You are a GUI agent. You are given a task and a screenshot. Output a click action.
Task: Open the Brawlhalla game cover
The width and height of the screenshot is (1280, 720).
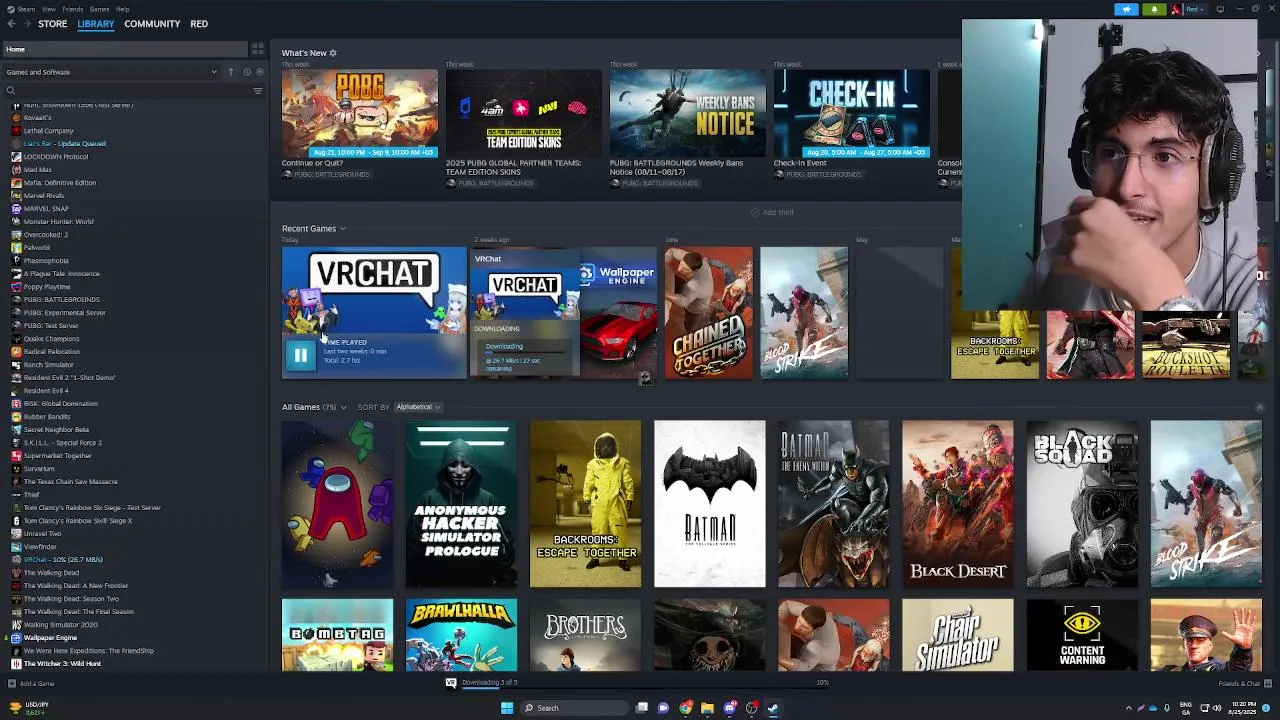tap(461, 635)
